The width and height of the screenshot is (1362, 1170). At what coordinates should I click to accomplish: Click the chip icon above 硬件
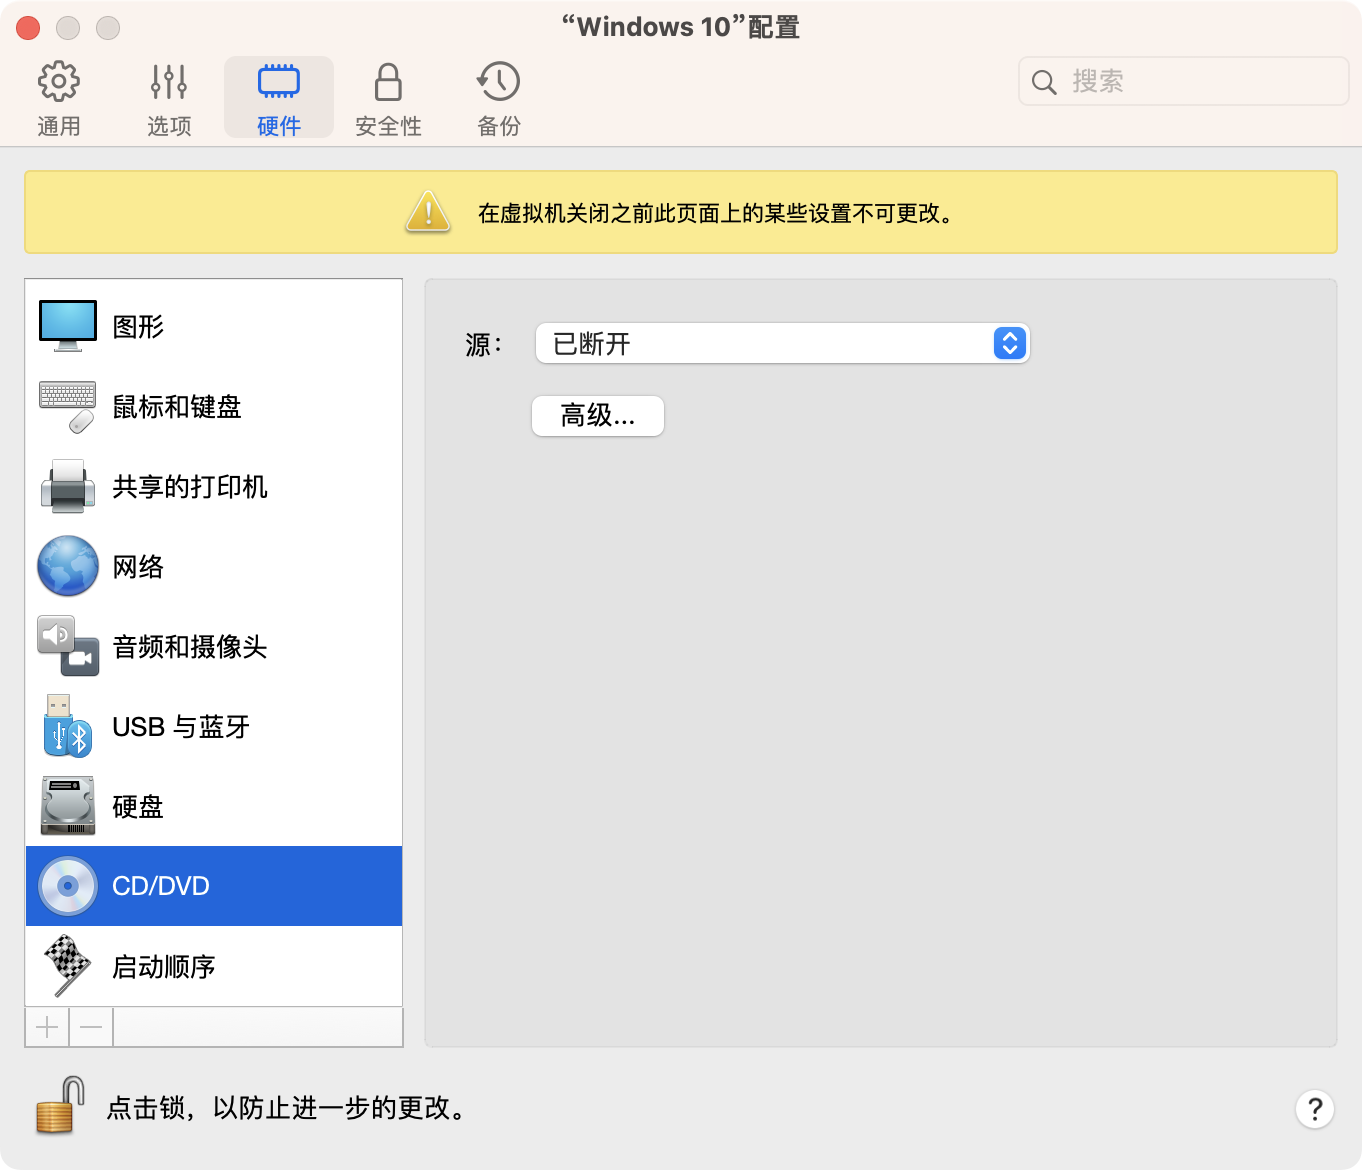(279, 81)
